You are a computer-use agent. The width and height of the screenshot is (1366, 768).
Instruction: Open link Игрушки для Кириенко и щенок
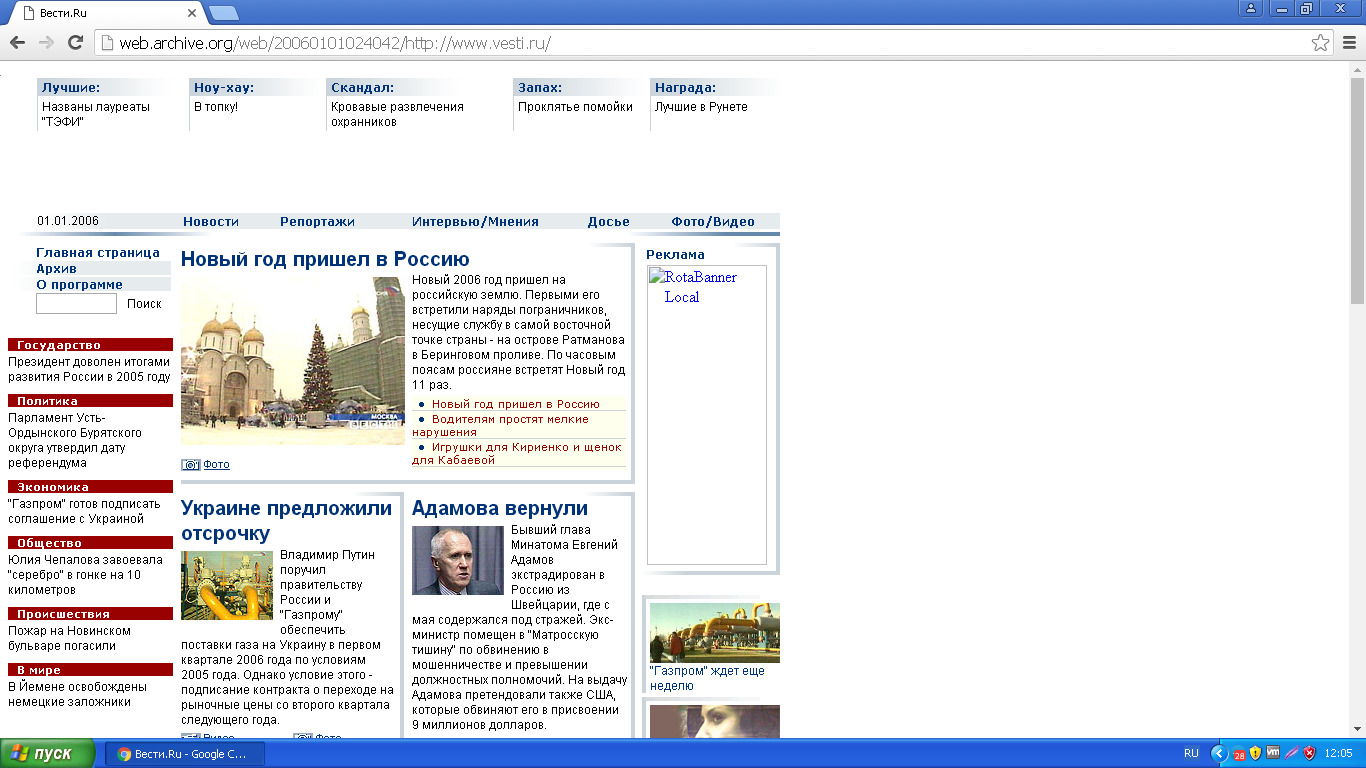[x=517, y=453]
